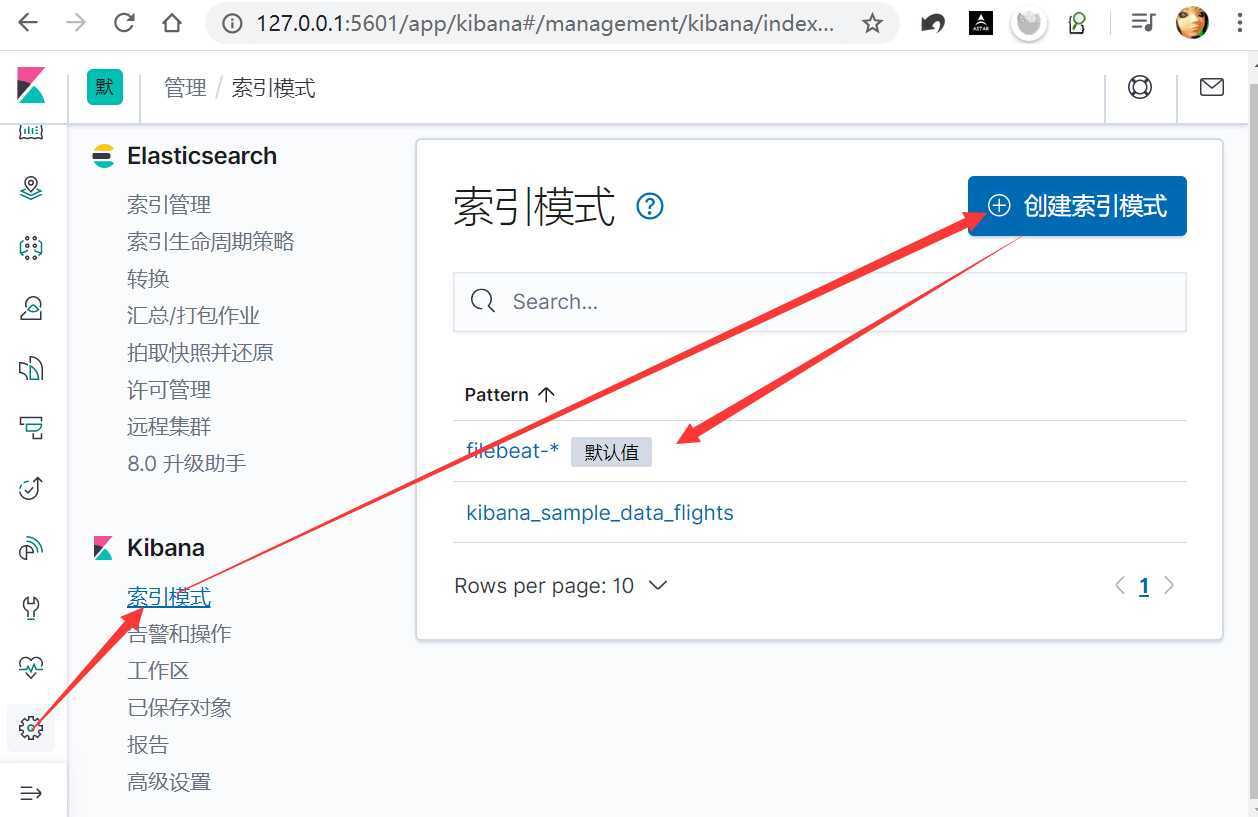Click the Kibana logo icon
Image resolution: width=1258 pixels, height=817 pixels.
(x=31, y=86)
